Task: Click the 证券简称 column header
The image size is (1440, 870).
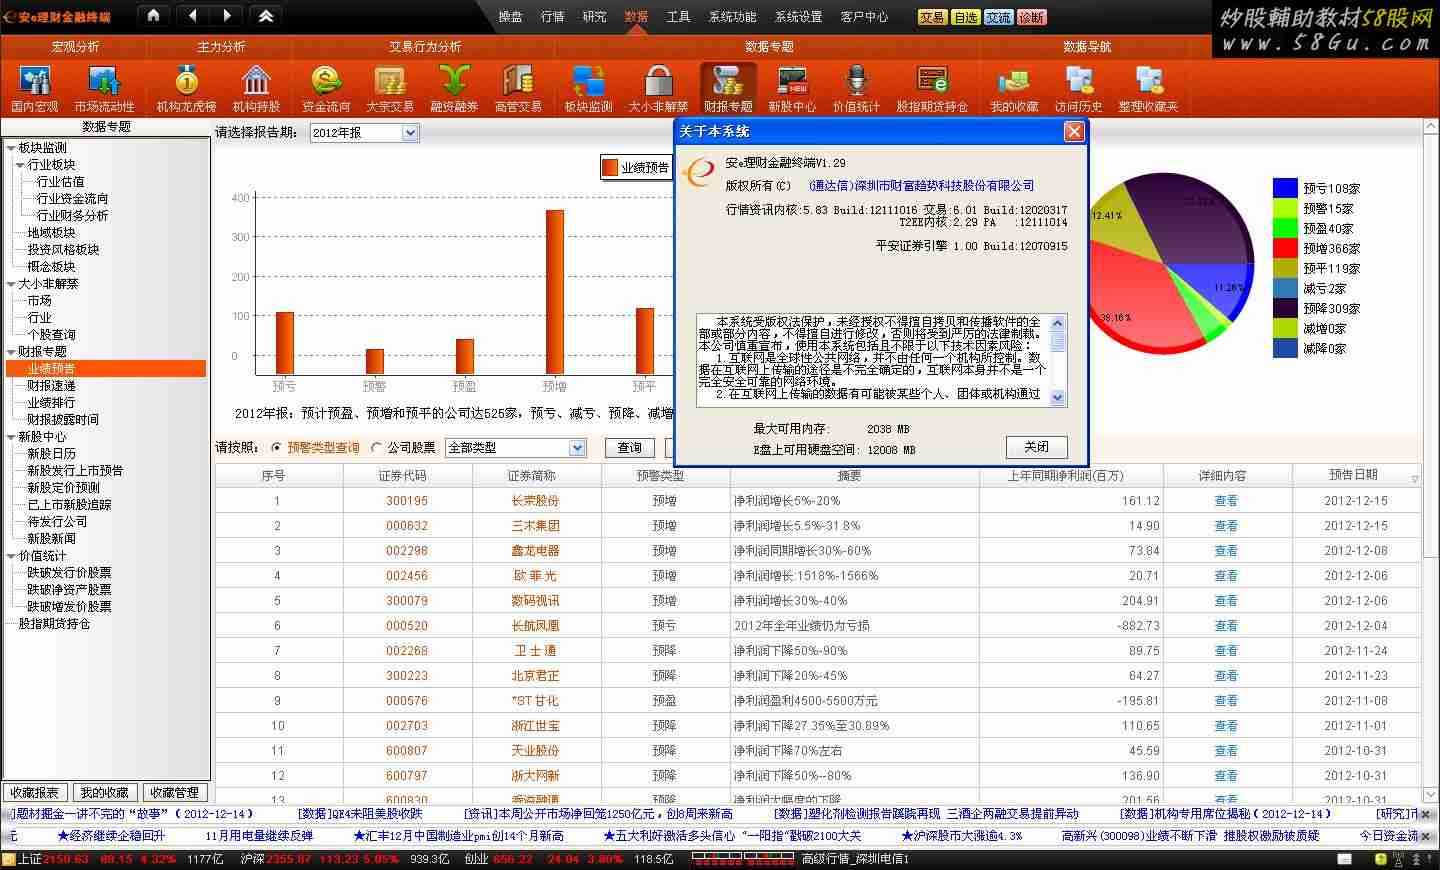Action: [x=531, y=476]
